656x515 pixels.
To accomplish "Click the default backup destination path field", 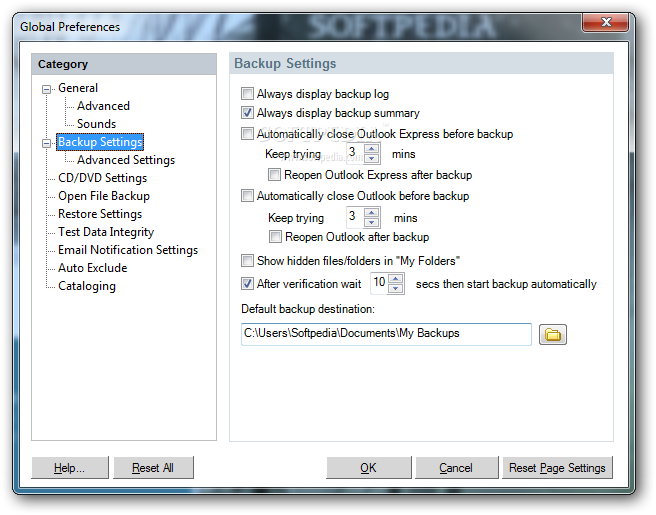I will pos(386,334).
